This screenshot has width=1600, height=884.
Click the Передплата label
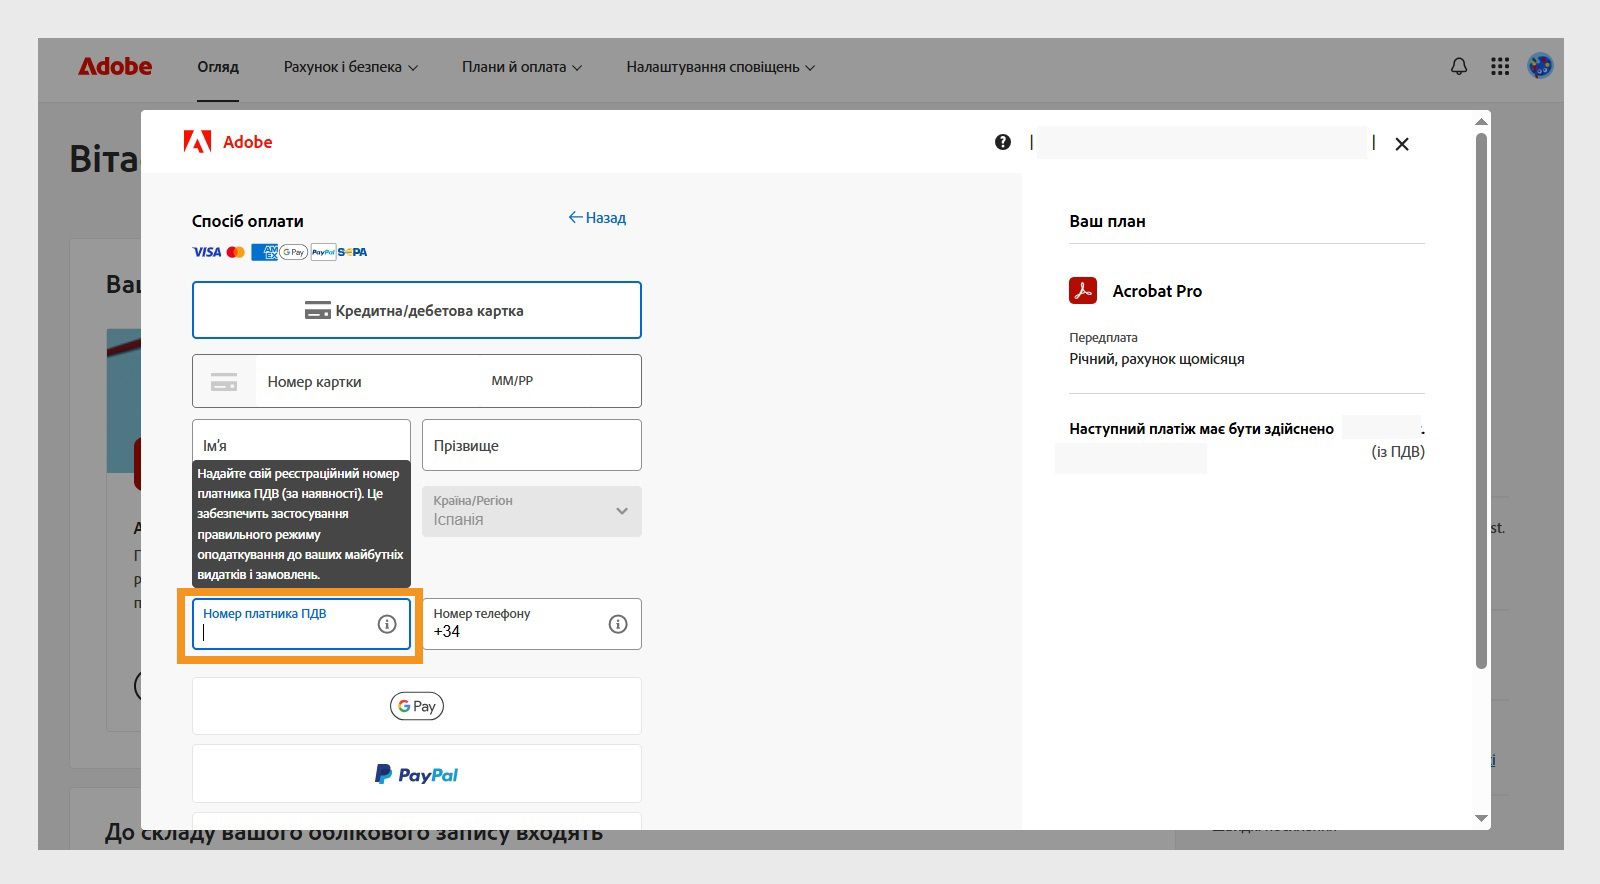pyautogui.click(x=1103, y=338)
